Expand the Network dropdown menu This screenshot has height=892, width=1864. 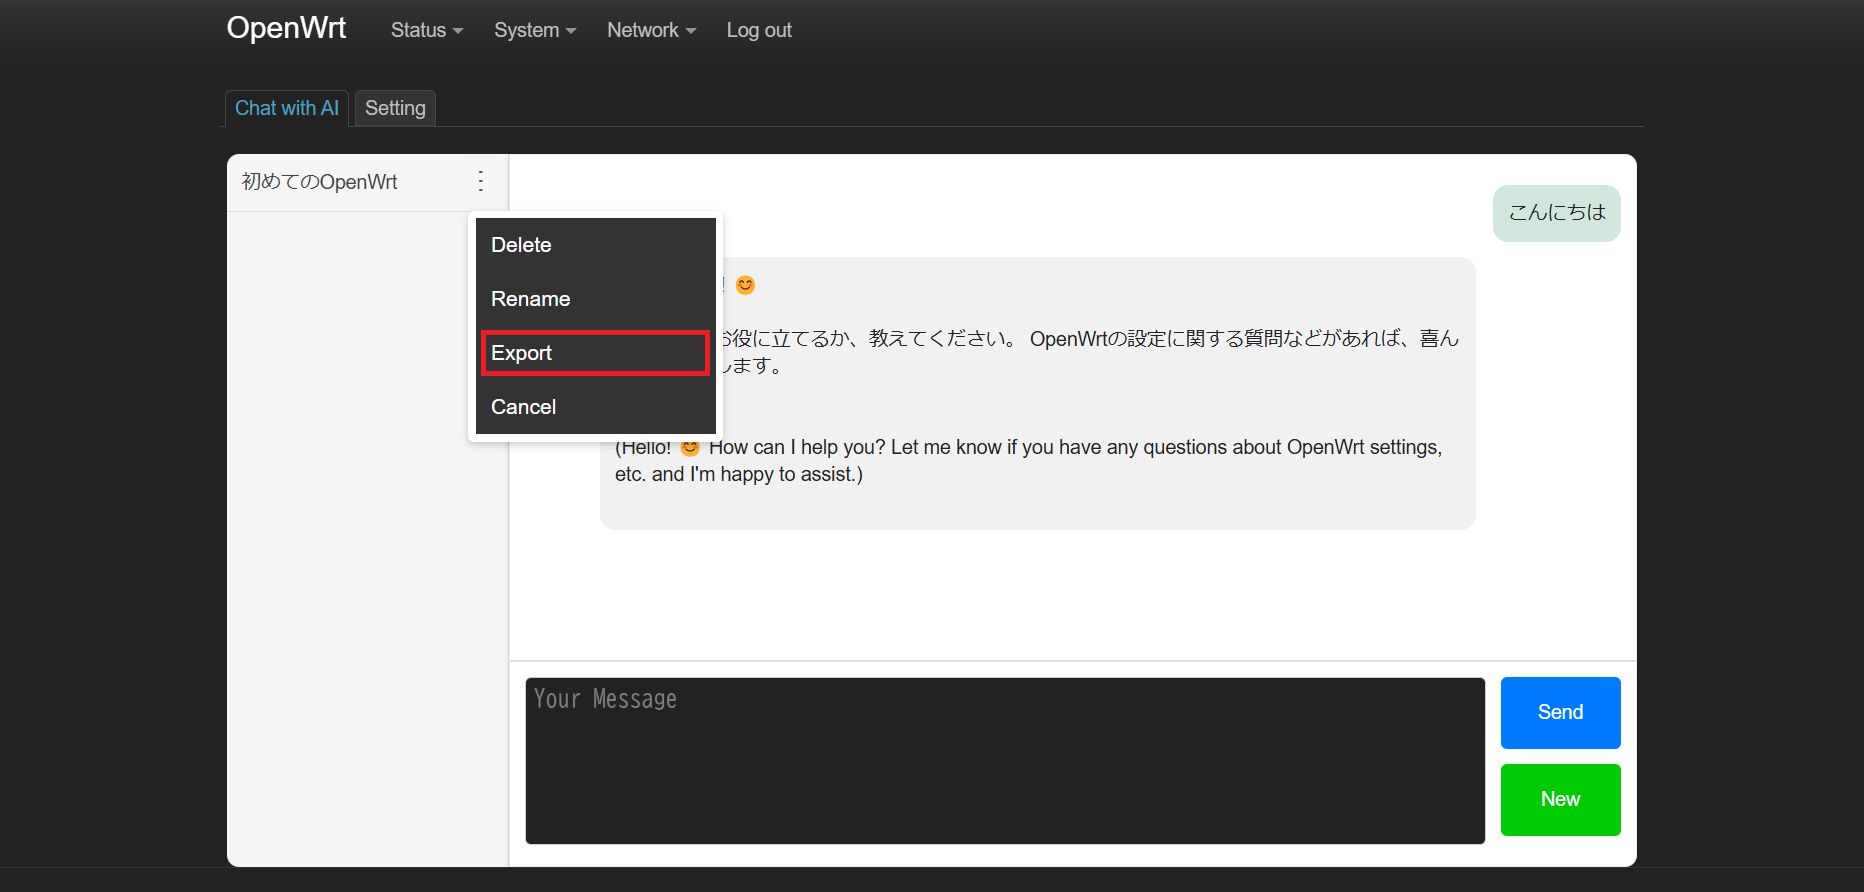tap(651, 30)
